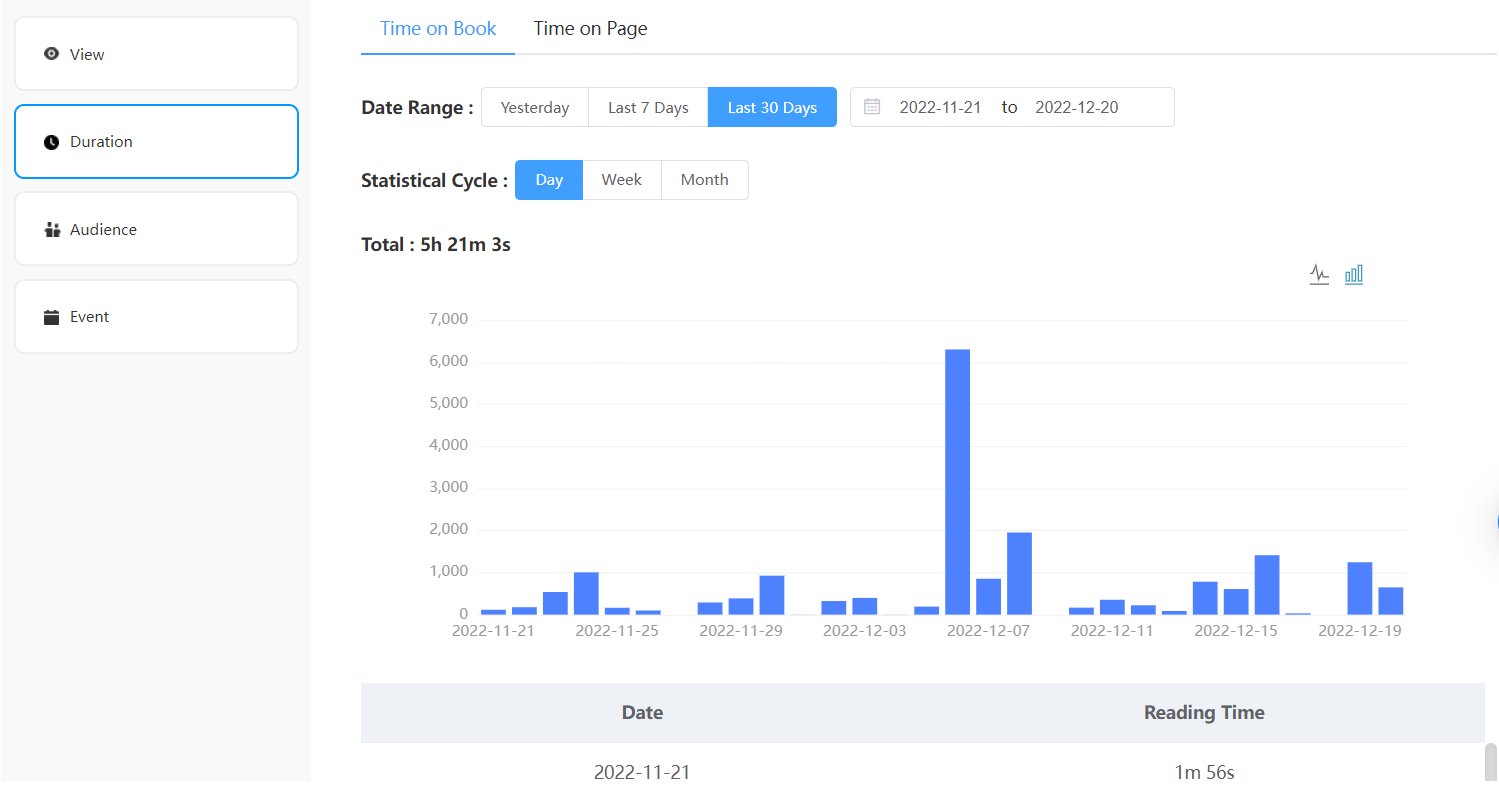The width and height of the screenshot is (1499, 799).
Task: Switch to the Time on Page tab
Action: coord(590,28)
